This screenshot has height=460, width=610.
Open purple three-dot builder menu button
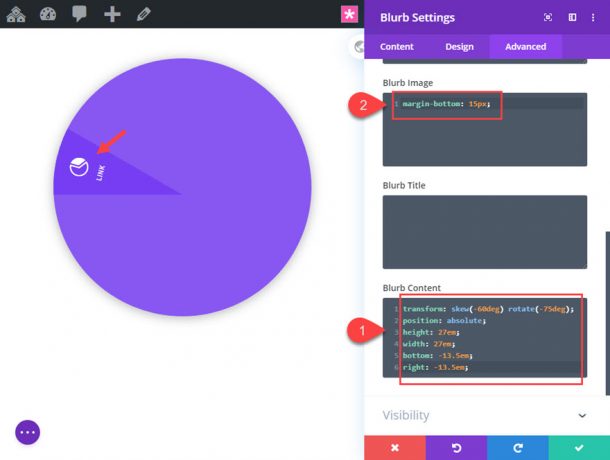point(27,432)
